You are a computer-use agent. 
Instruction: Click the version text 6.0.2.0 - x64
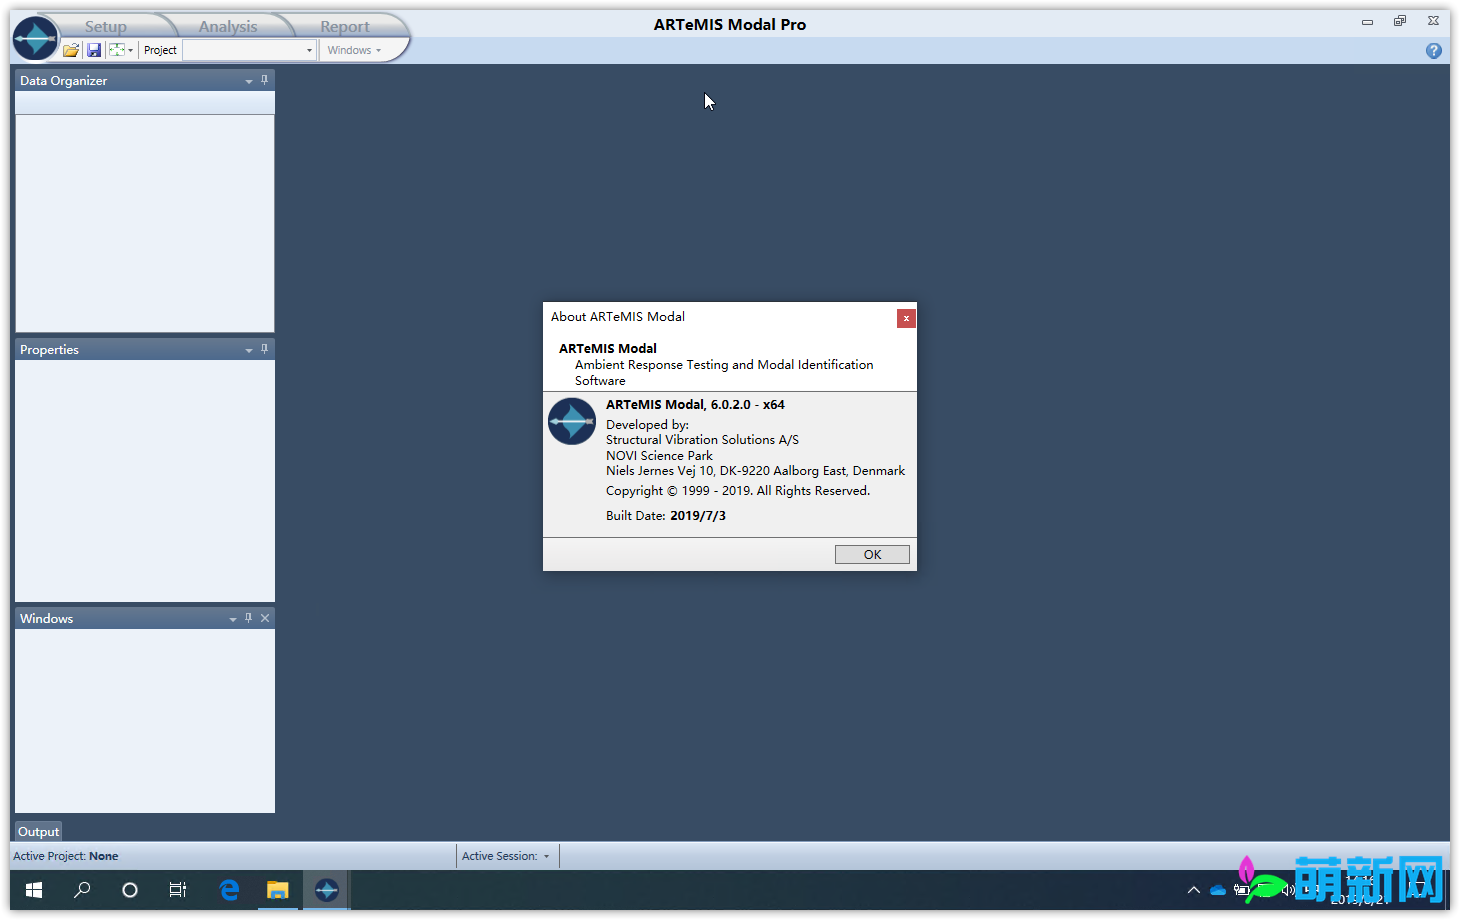748,405
